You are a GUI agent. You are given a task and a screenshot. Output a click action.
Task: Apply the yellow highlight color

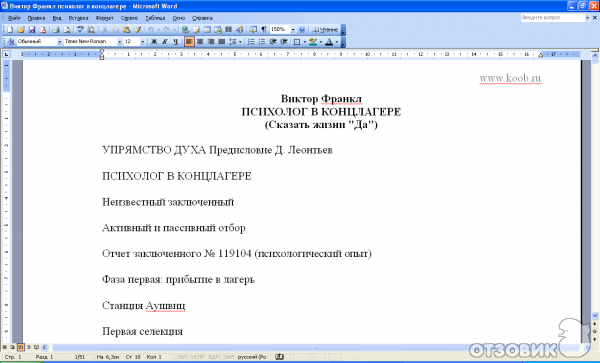click(313, 42)
